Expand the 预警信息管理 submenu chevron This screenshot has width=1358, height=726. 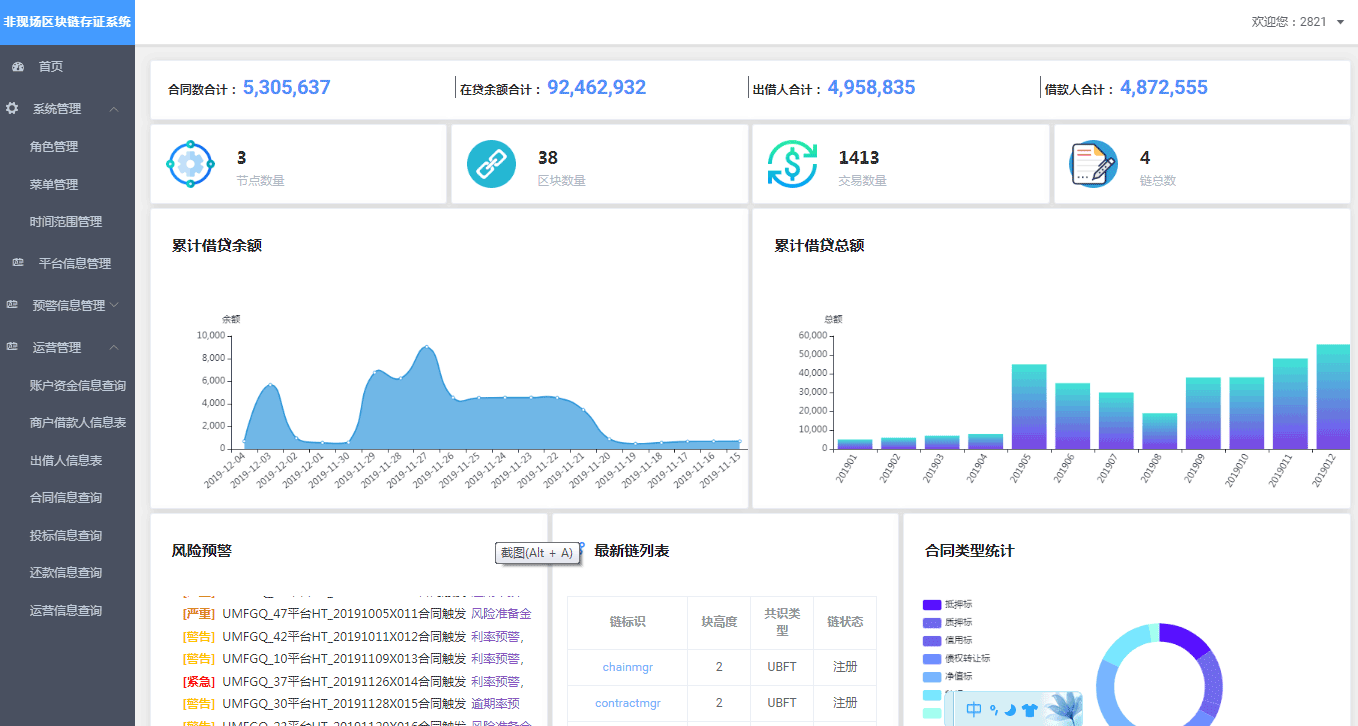click(114, 305)
